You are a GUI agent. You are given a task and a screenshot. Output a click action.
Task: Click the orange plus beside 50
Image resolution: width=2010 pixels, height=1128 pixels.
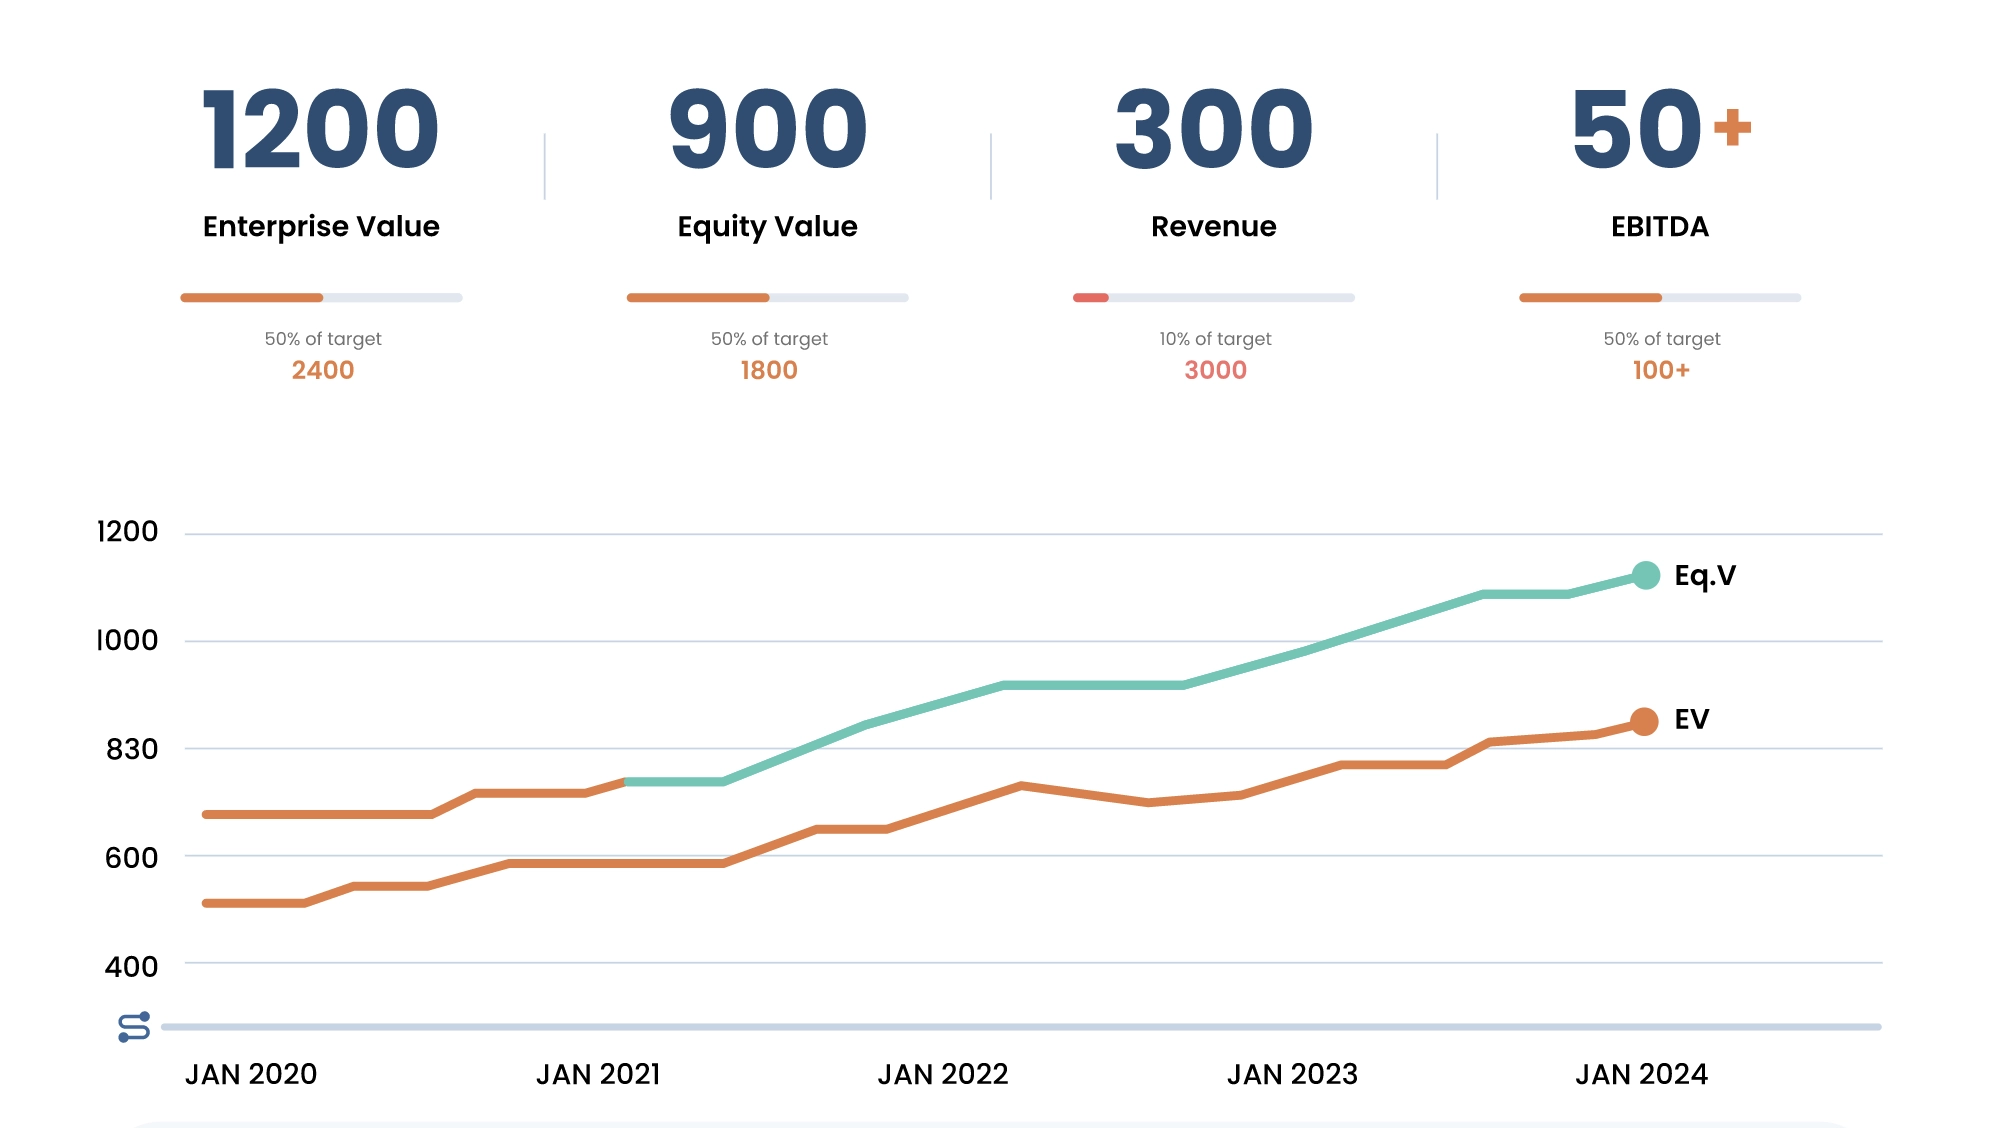point(1732,127)
